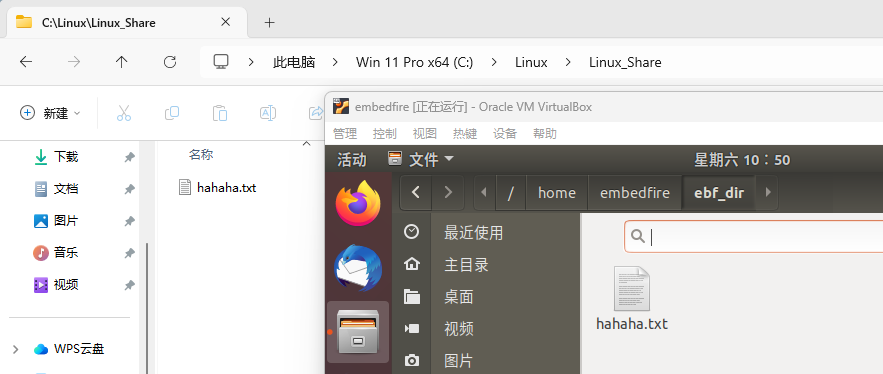883x374 pixels.
Task: Unpin 文档 using its pin icon
Action: click(x=130, y=189)
